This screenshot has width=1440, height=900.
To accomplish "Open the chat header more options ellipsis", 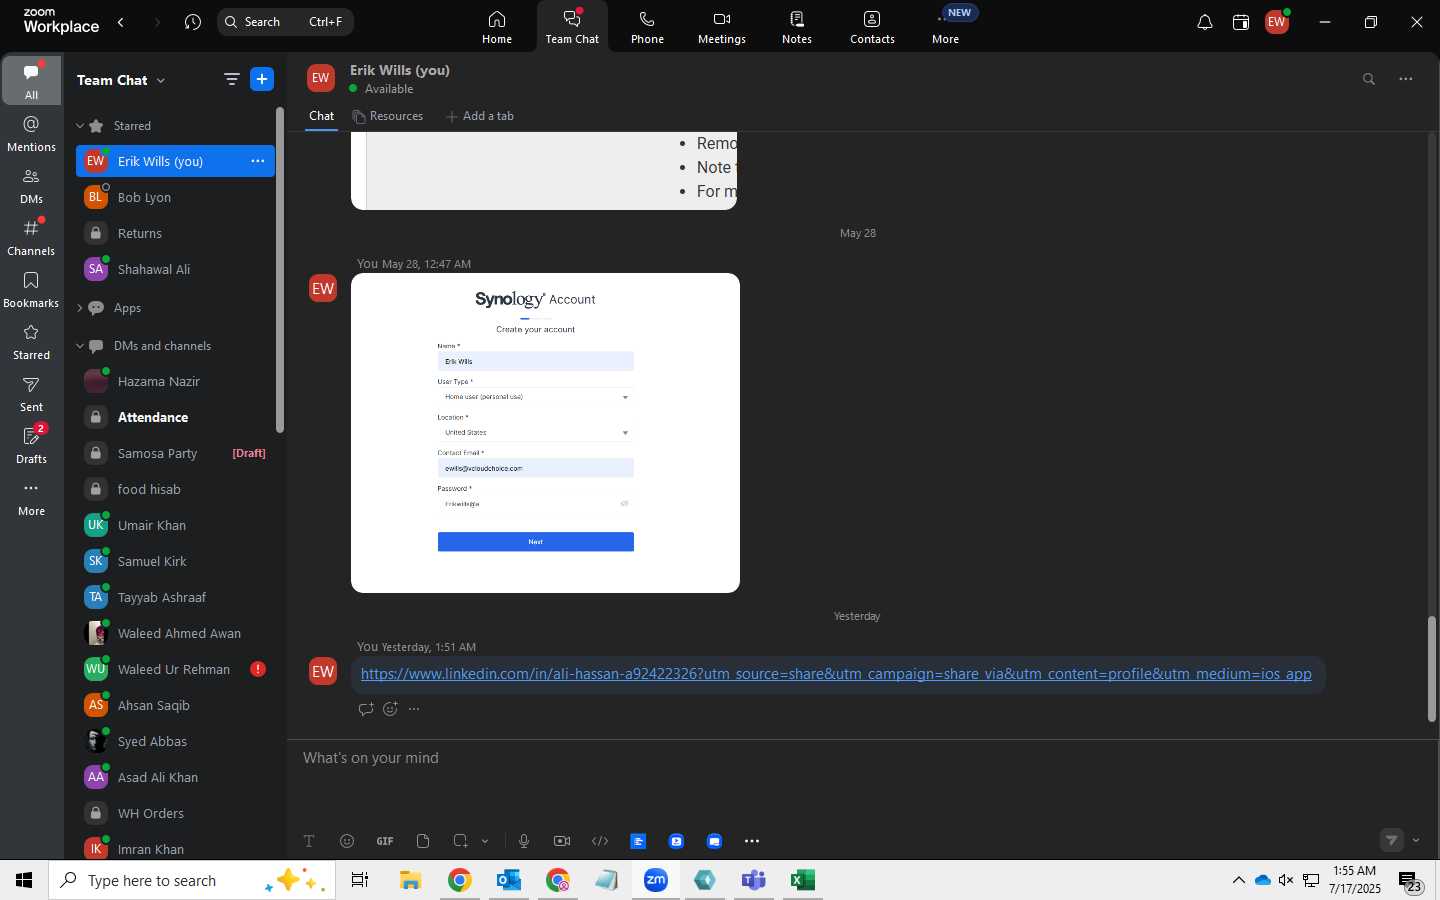I will point(1406,79).
